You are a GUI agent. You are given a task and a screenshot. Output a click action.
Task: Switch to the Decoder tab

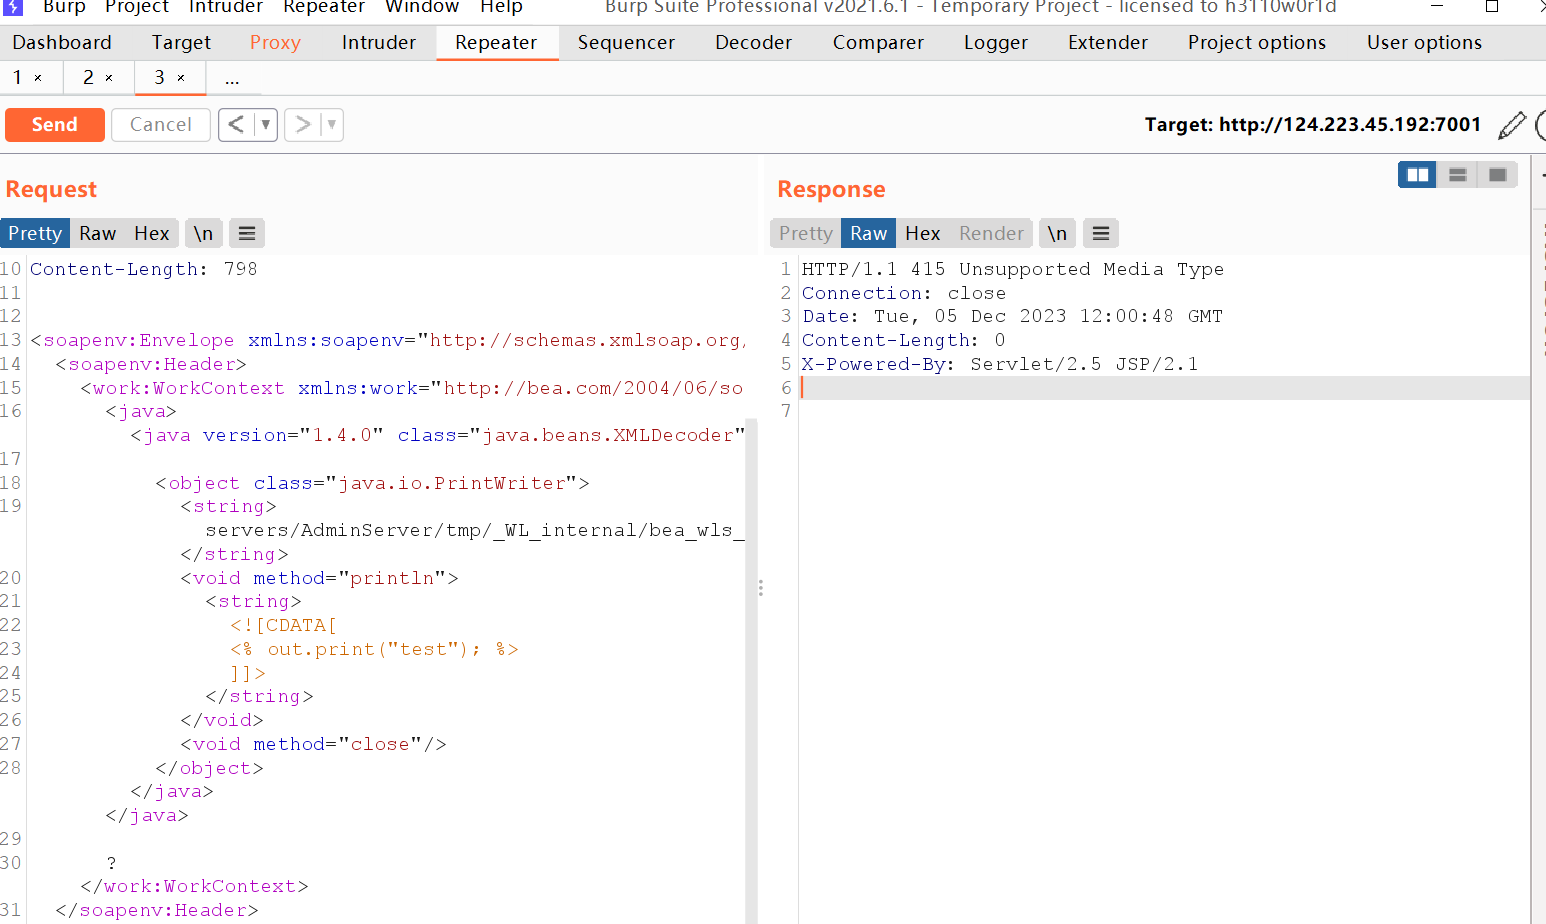coord(753,43)
